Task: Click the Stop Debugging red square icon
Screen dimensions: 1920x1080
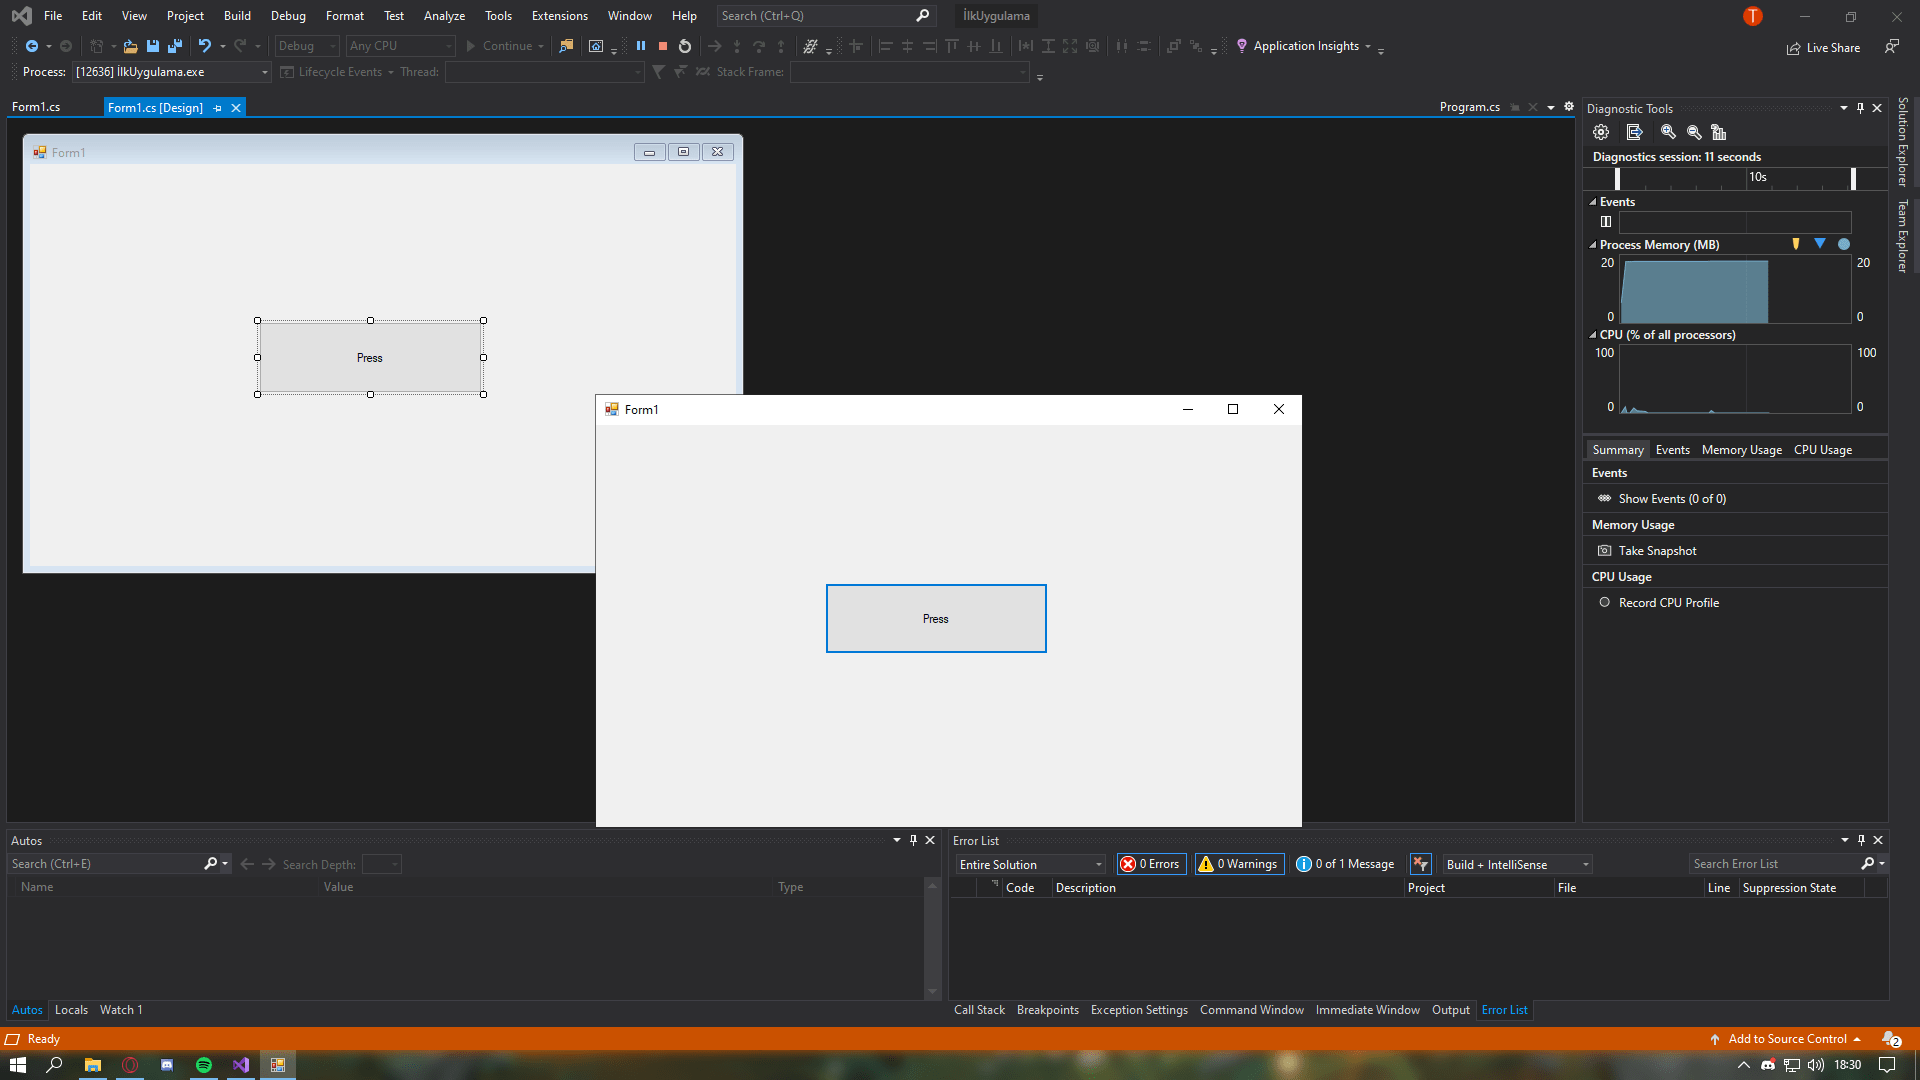Action: [662, 46]
